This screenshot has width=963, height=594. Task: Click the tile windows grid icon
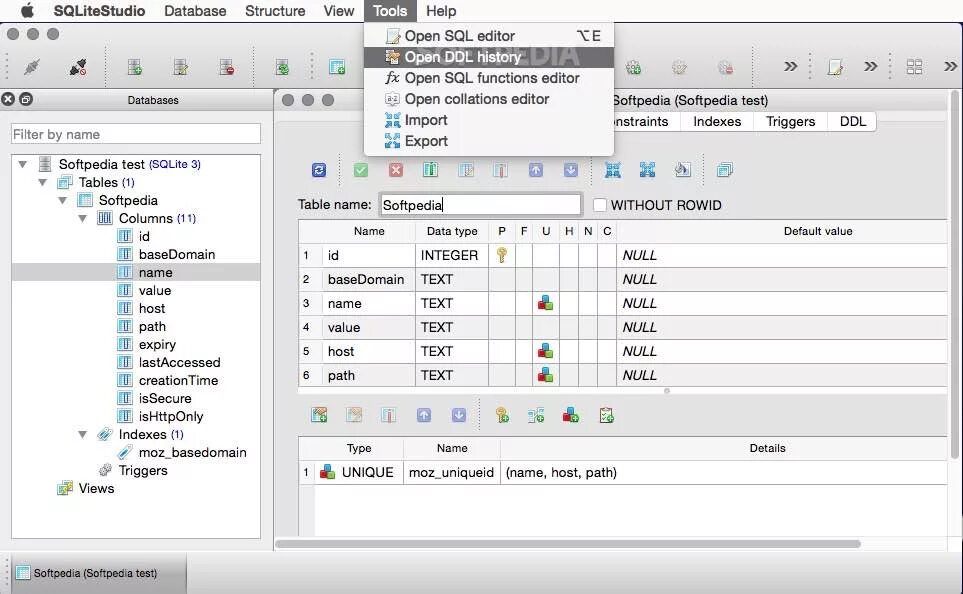pos(914,66)
